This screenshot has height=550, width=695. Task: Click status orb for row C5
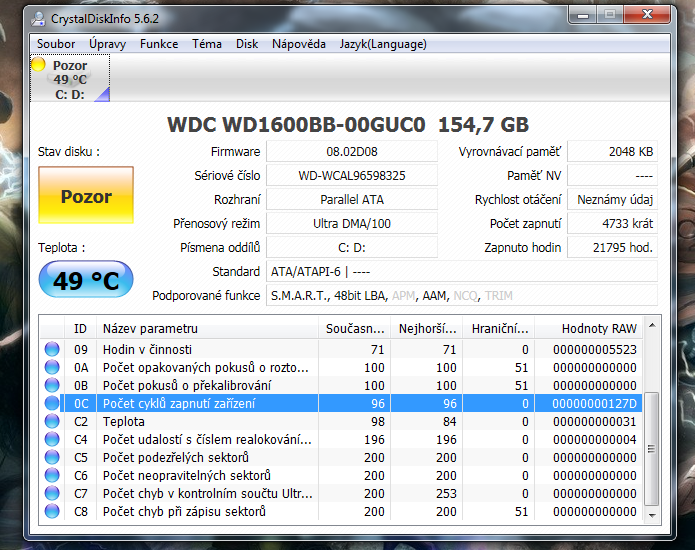(52, 457)
